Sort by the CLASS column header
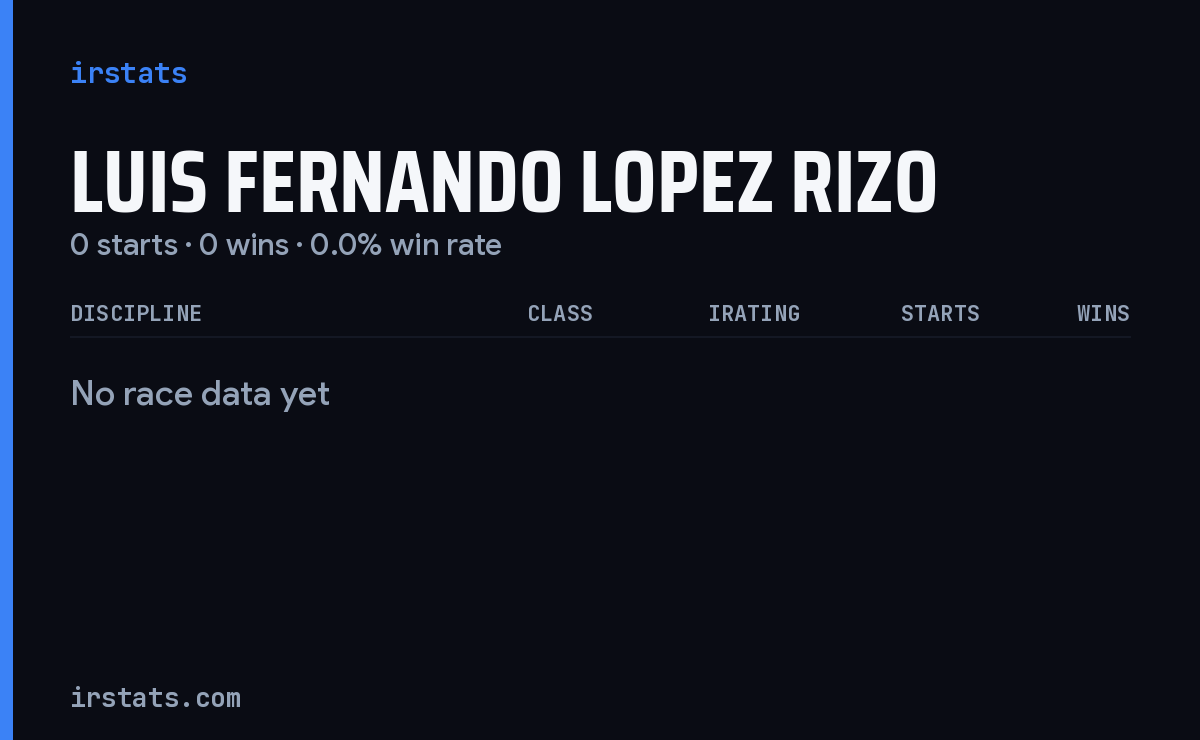The height and width of the screenshot is (740, 1200). coord(560,313)
